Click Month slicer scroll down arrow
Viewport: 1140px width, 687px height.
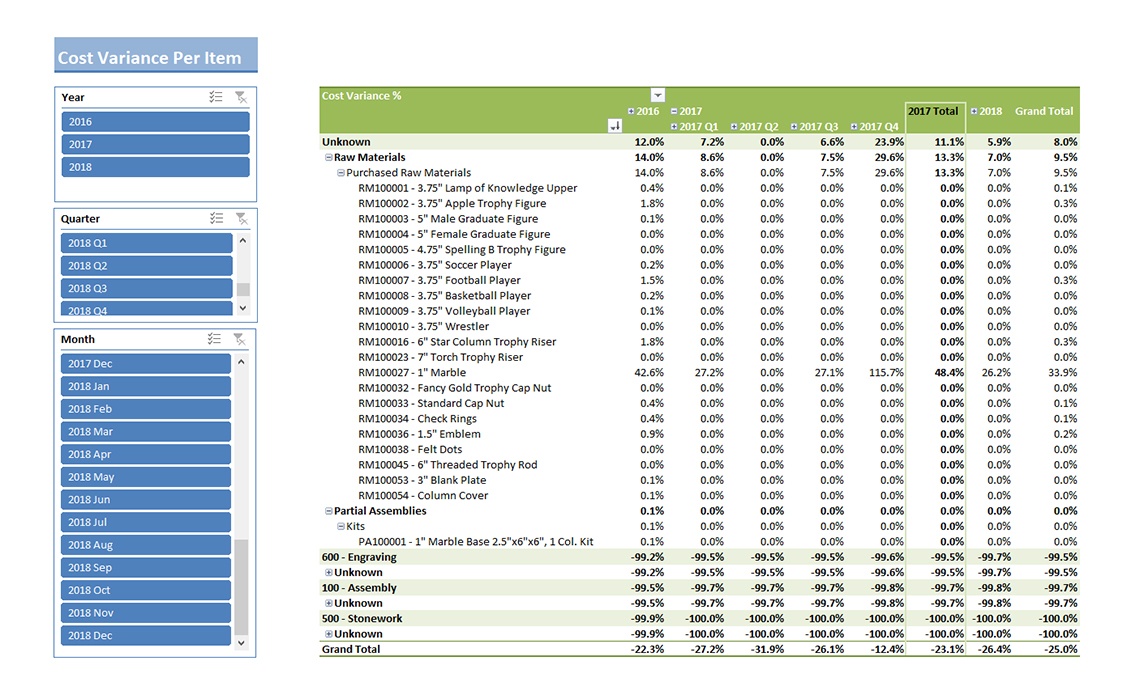tap(241, 643)
